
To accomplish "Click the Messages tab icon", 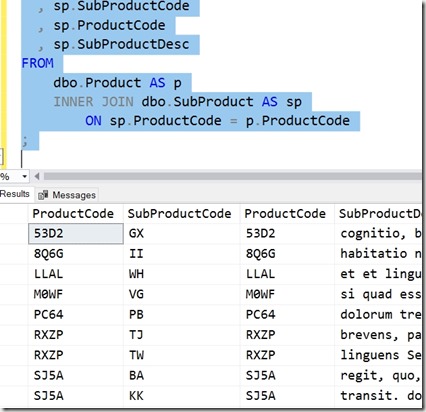I will coord(43,195).
